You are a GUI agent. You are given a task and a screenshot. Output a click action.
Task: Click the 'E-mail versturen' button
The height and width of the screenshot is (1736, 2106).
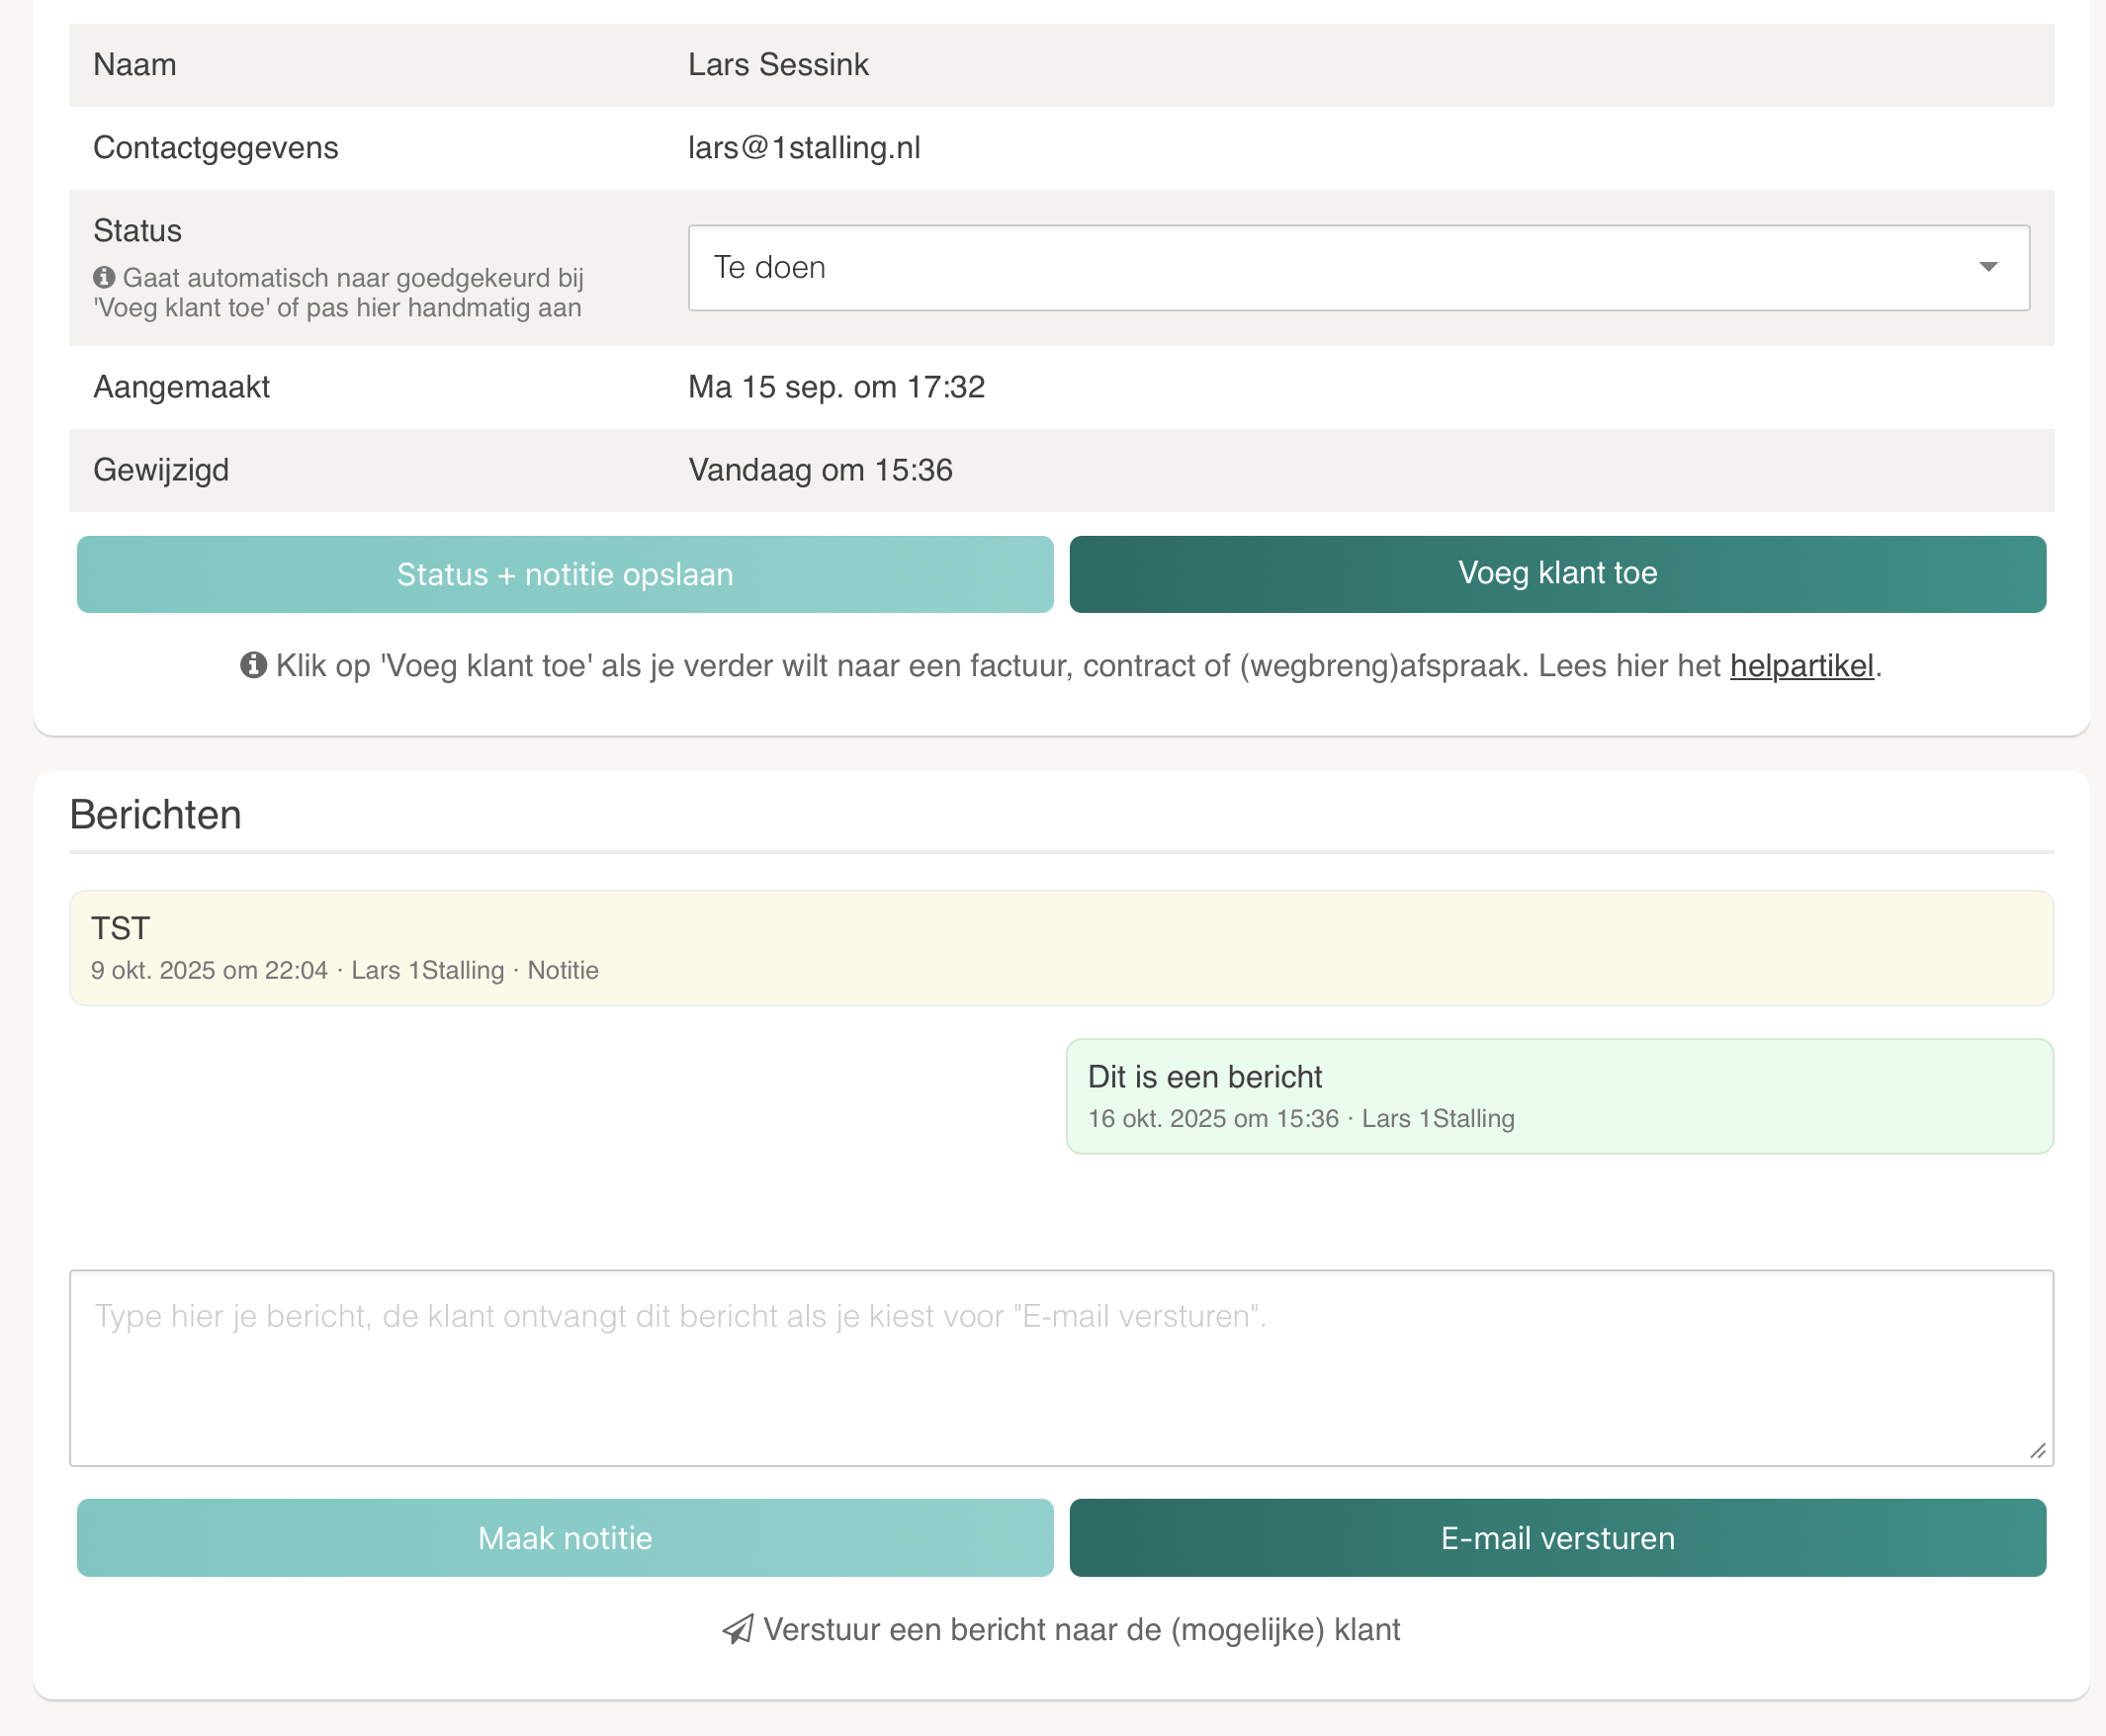pos(1557,1538)
